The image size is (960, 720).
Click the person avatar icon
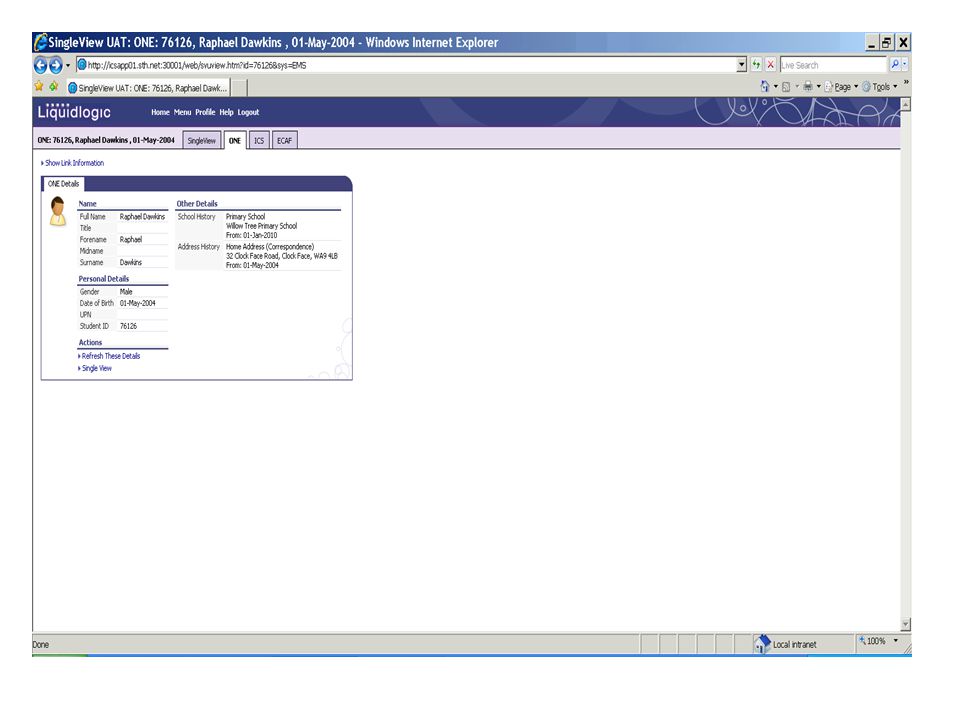pos(58,211)
